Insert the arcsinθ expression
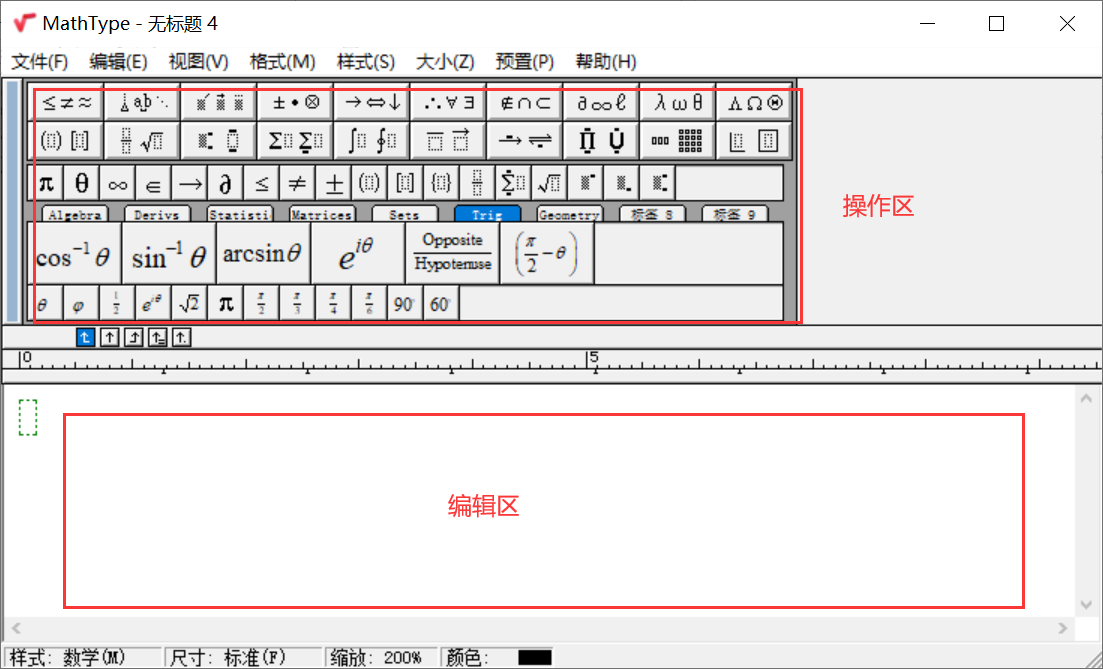Image resolution: width=1103 pixels, height=669 pixels. click(x=263, y=254)
